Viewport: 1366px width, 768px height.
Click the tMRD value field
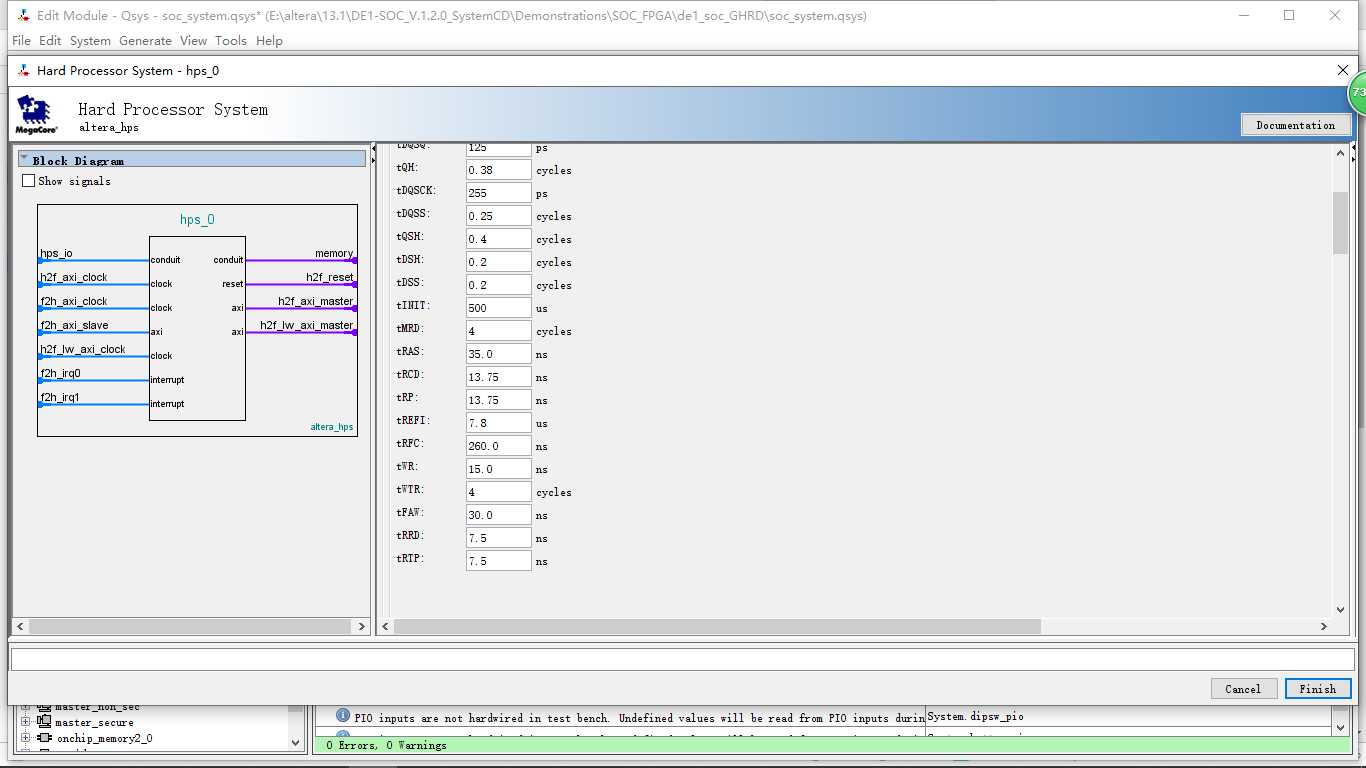498,331
